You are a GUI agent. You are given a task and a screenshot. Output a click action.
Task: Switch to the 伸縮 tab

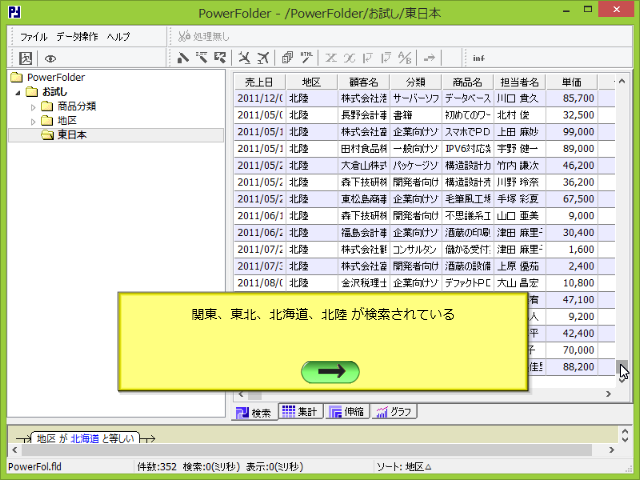click(347, 411)
